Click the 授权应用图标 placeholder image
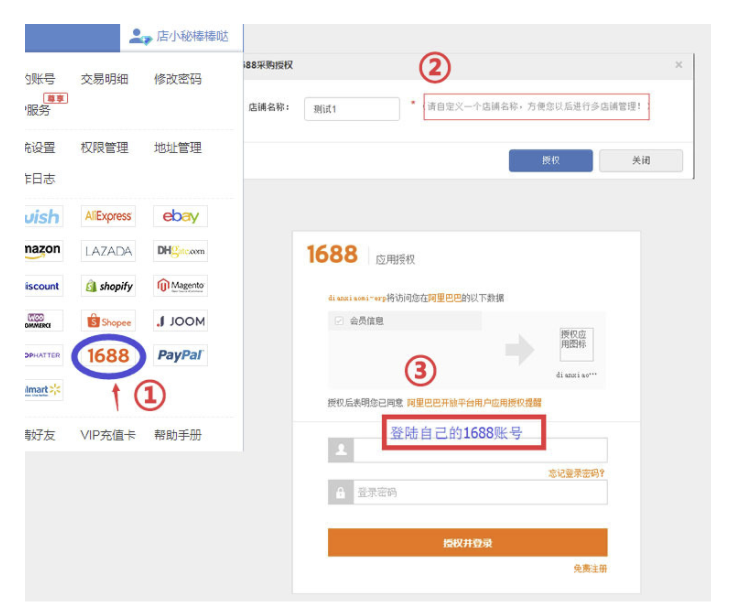 click(x=577, y=344)
